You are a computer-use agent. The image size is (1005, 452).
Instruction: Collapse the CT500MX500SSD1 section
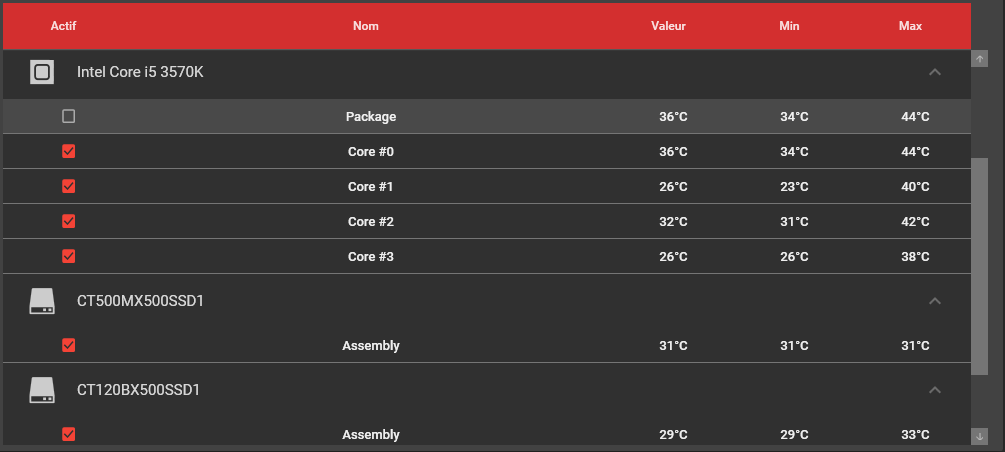pos(935,301)
